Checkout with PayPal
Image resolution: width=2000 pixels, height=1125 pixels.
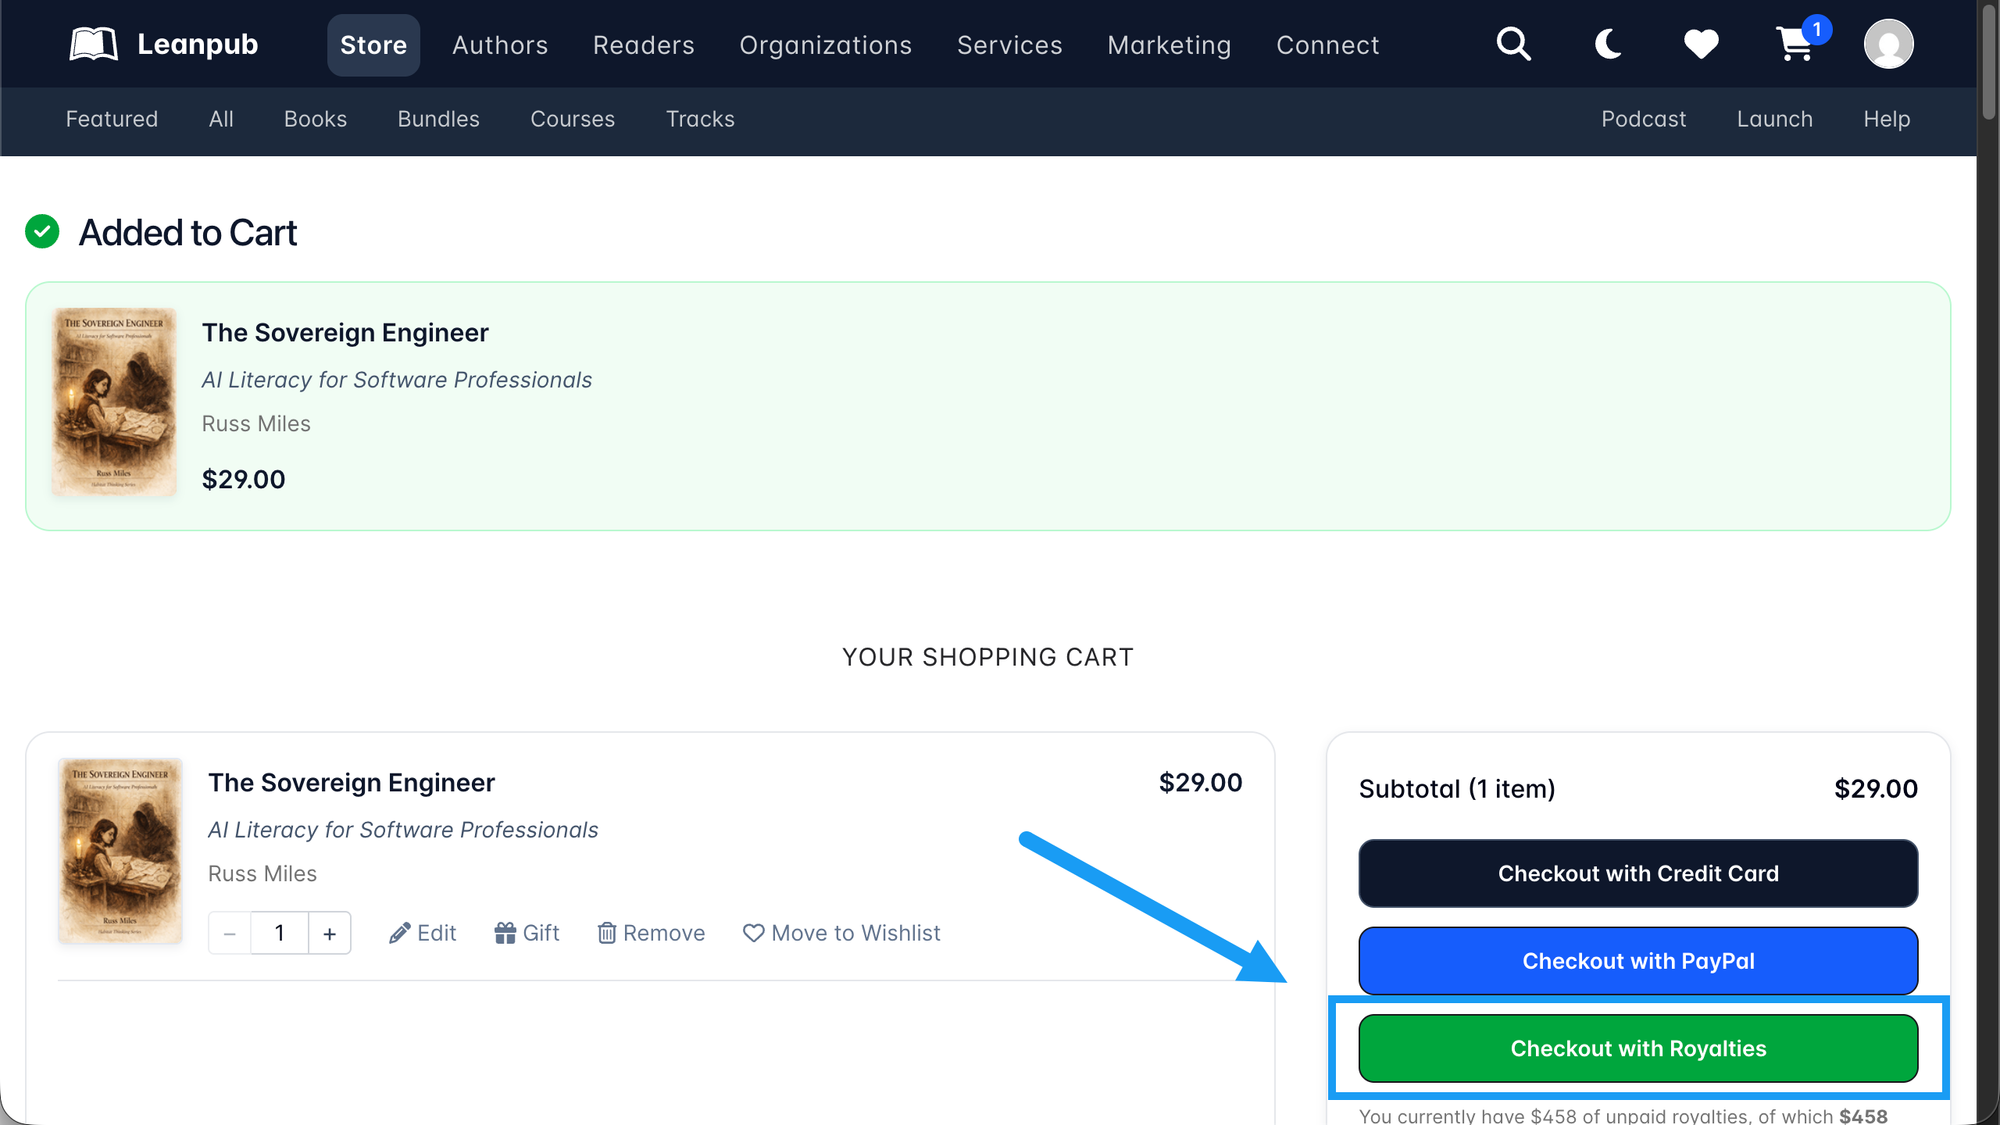point(1638,961)
